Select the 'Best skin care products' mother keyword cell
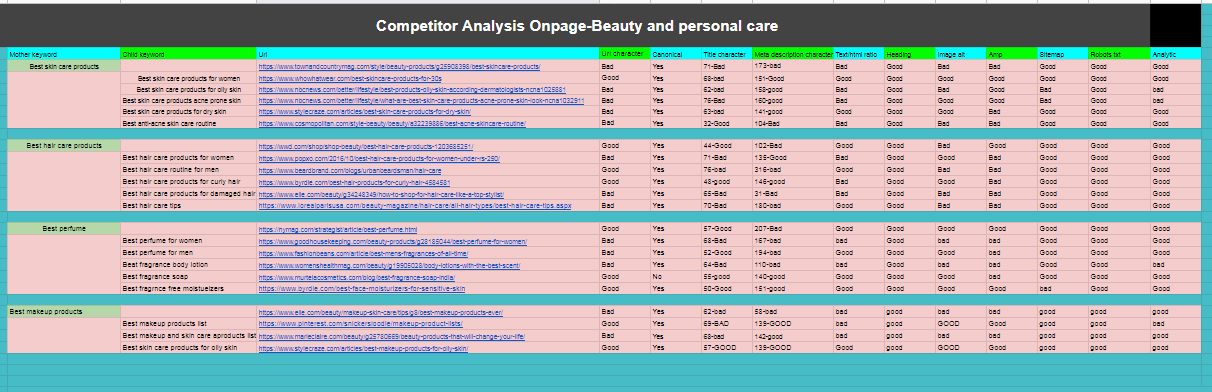 (x=63, y=66)
